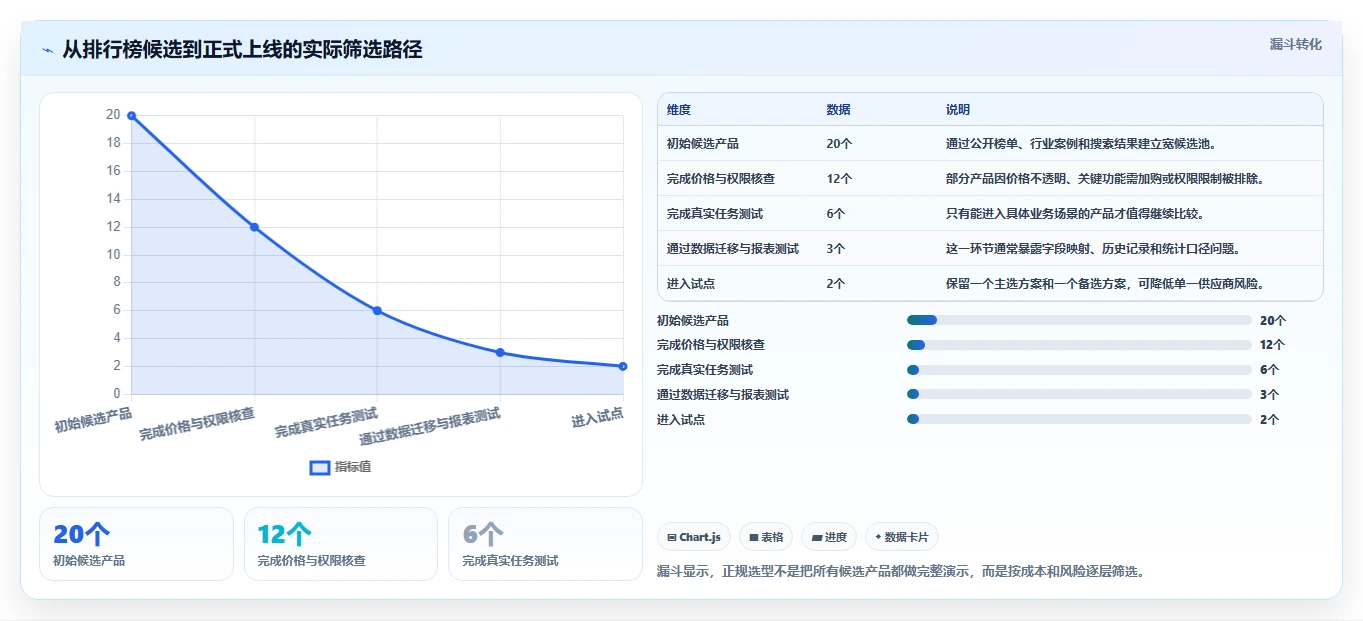This screenshot has height=621, width=1363.
Task: Click the 完成真实任务测试 progress bar
Action: [1079, 370]
